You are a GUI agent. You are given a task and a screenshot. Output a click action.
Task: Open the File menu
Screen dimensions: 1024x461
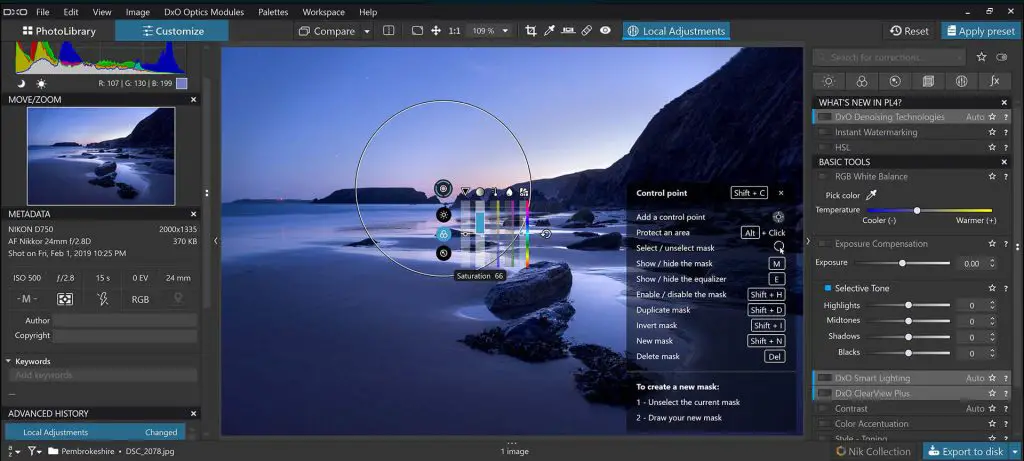[x=42, y=12]
